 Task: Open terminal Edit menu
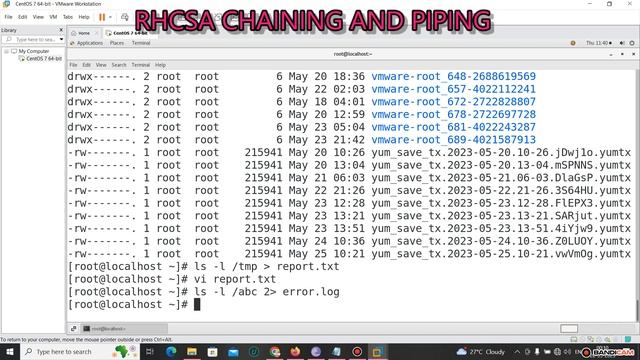(x=87, y=65)
